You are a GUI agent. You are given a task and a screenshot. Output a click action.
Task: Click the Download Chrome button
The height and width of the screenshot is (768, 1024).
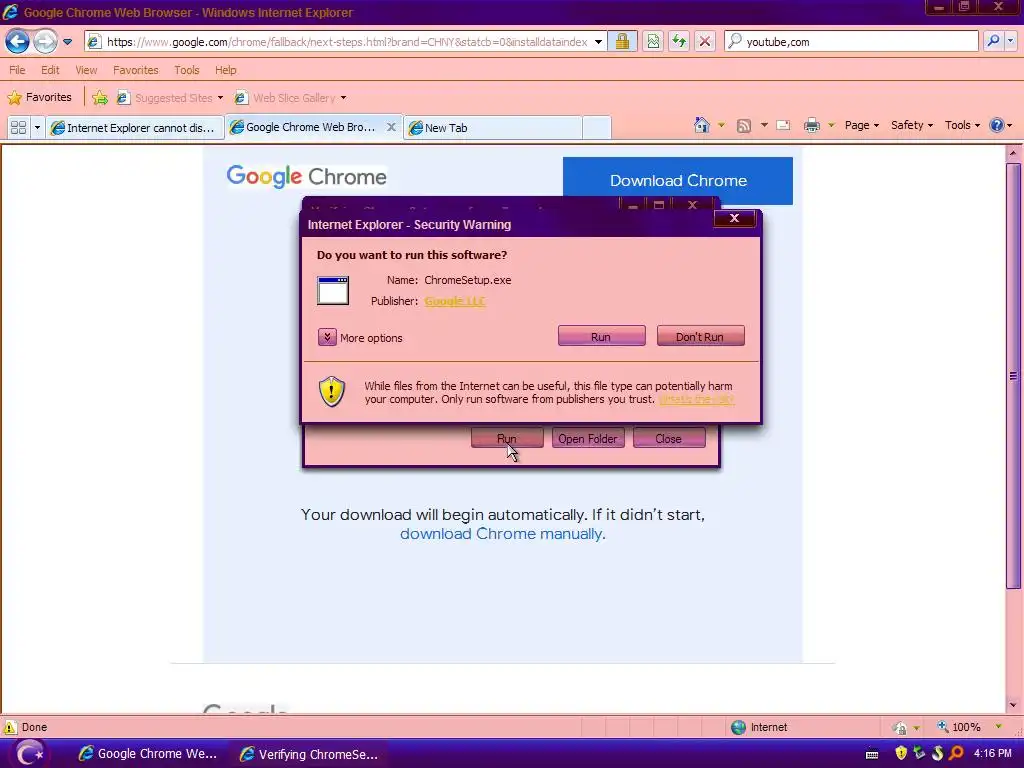(x=678, y=180)
